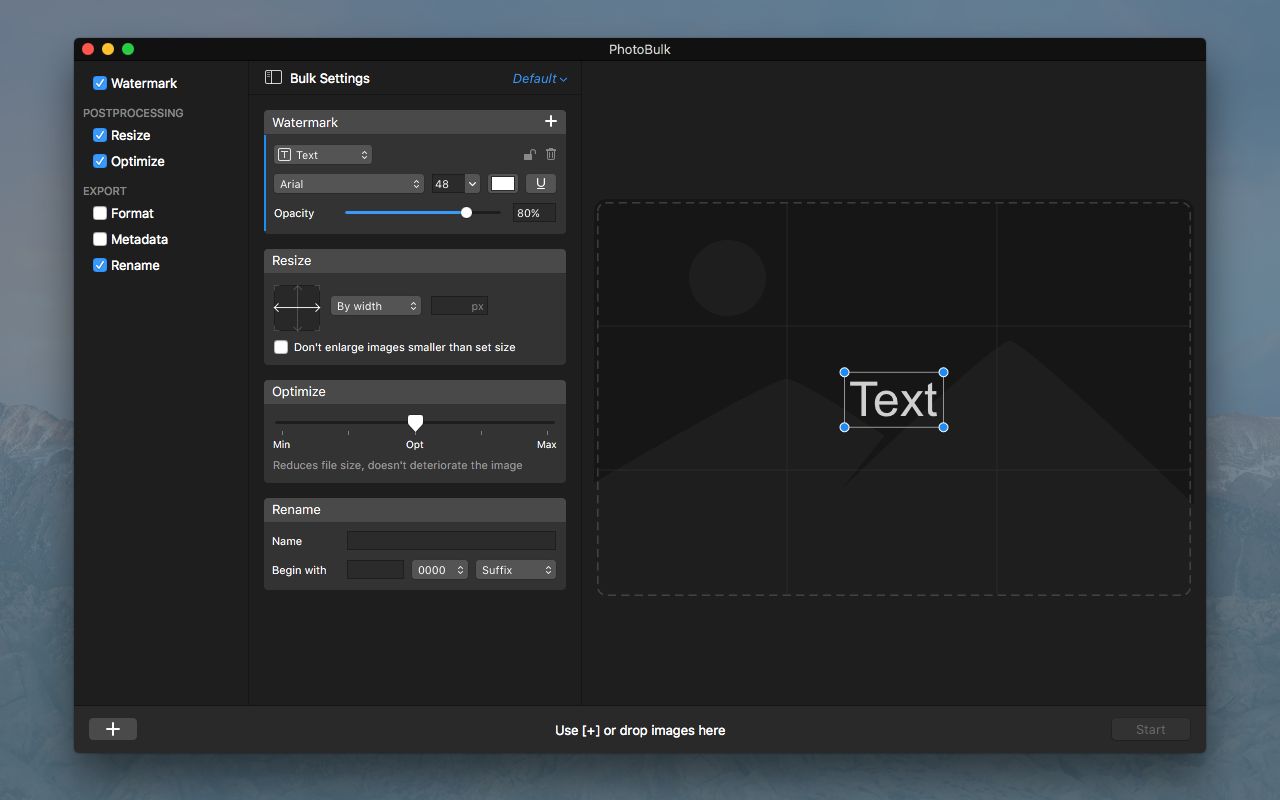Toggle underline styling for the watermark text
The width and height of the screenshot is (1280, 800).
(540, 183)
